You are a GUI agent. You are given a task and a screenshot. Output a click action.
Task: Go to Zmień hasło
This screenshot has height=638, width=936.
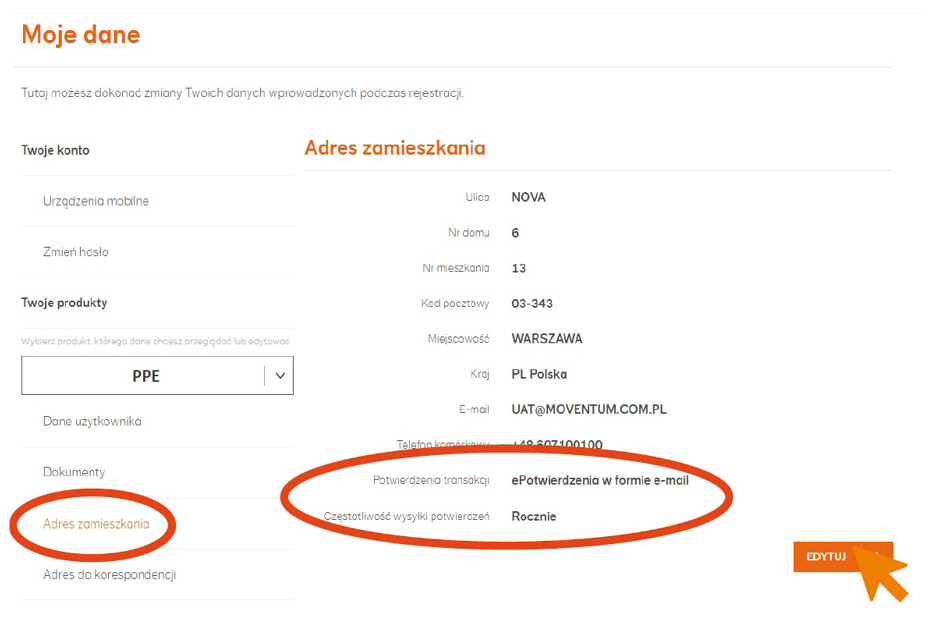[76, 252]
